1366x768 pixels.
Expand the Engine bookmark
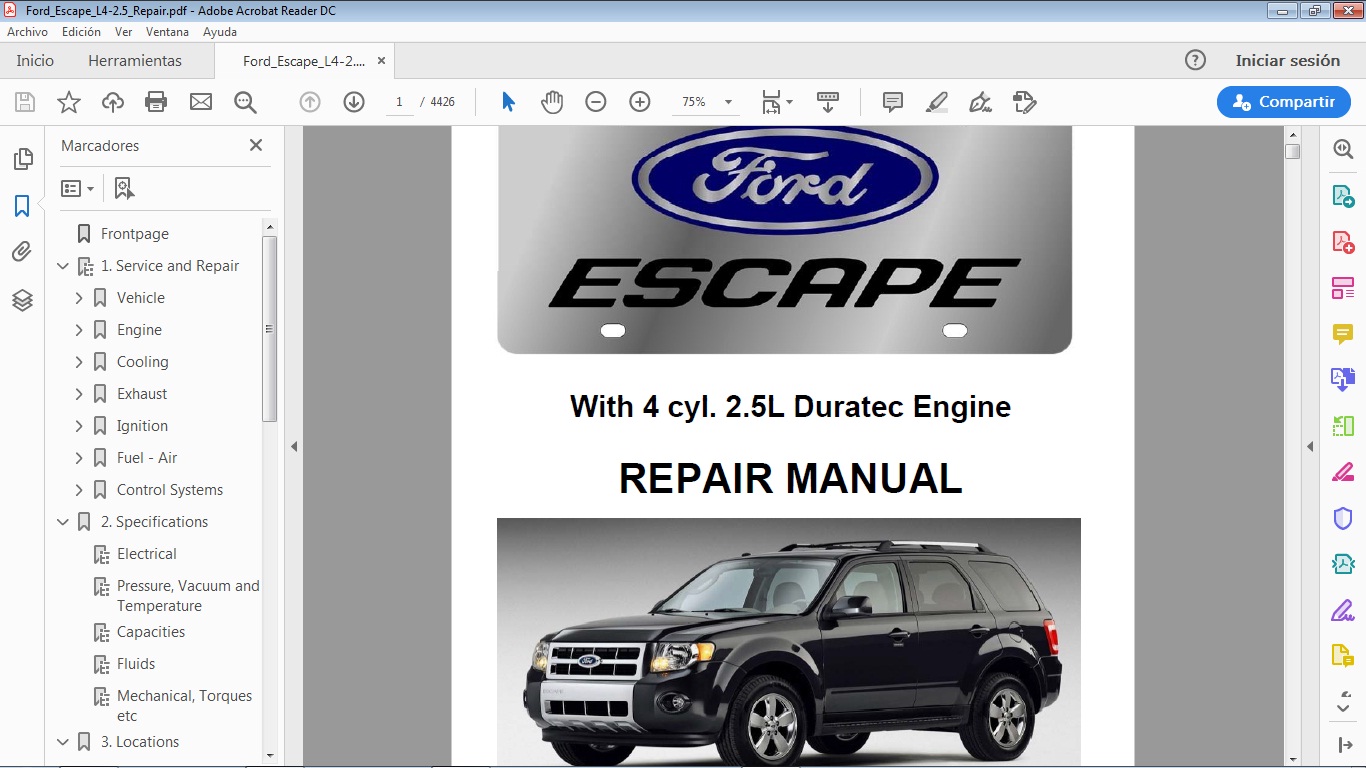coord(80,329)
